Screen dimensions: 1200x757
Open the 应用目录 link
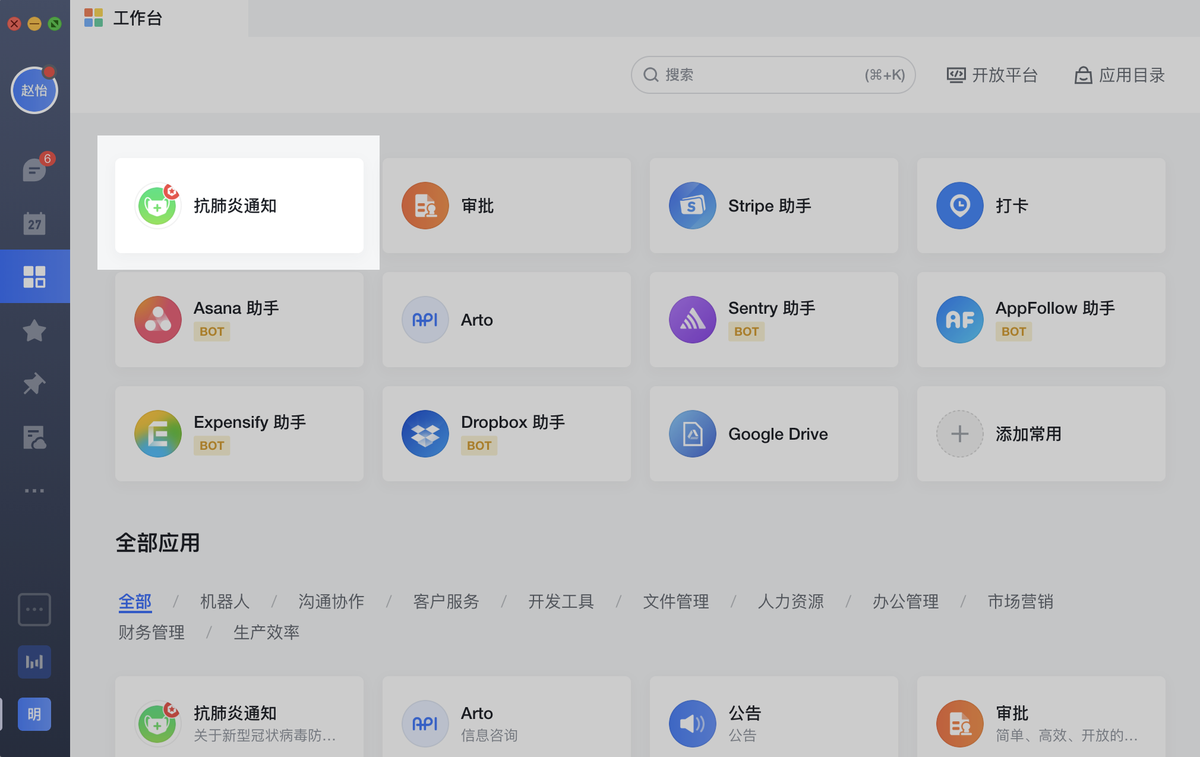1119,74
